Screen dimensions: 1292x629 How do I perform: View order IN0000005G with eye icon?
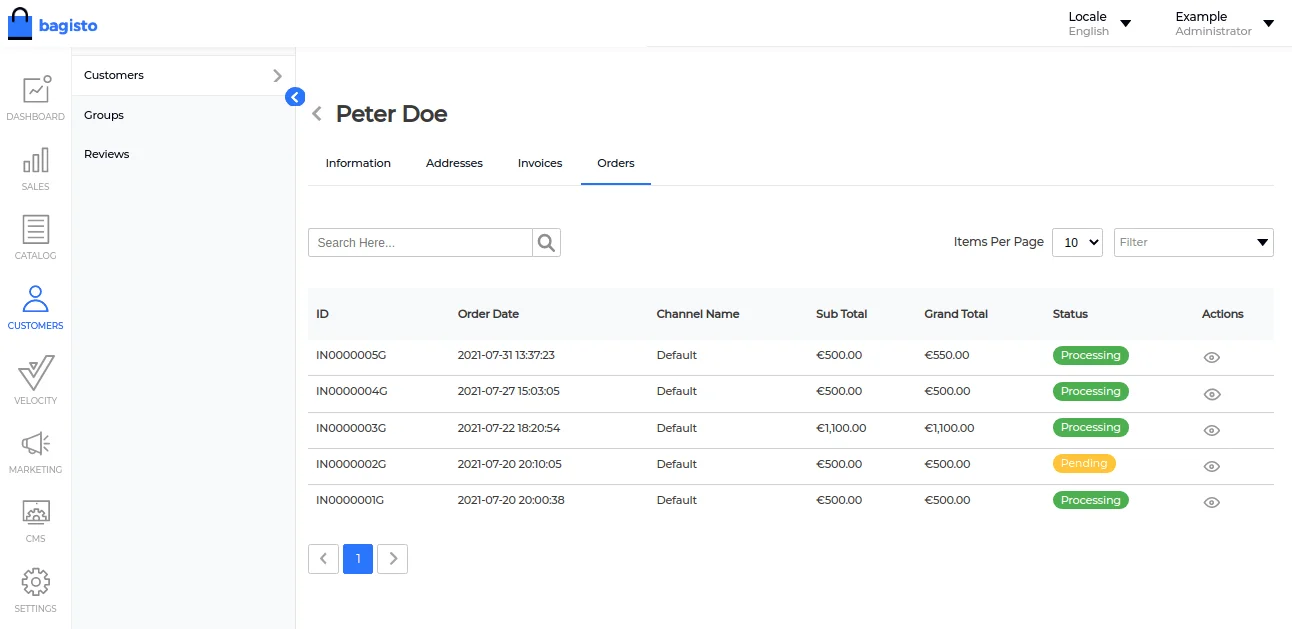[x=1212, y=357]
